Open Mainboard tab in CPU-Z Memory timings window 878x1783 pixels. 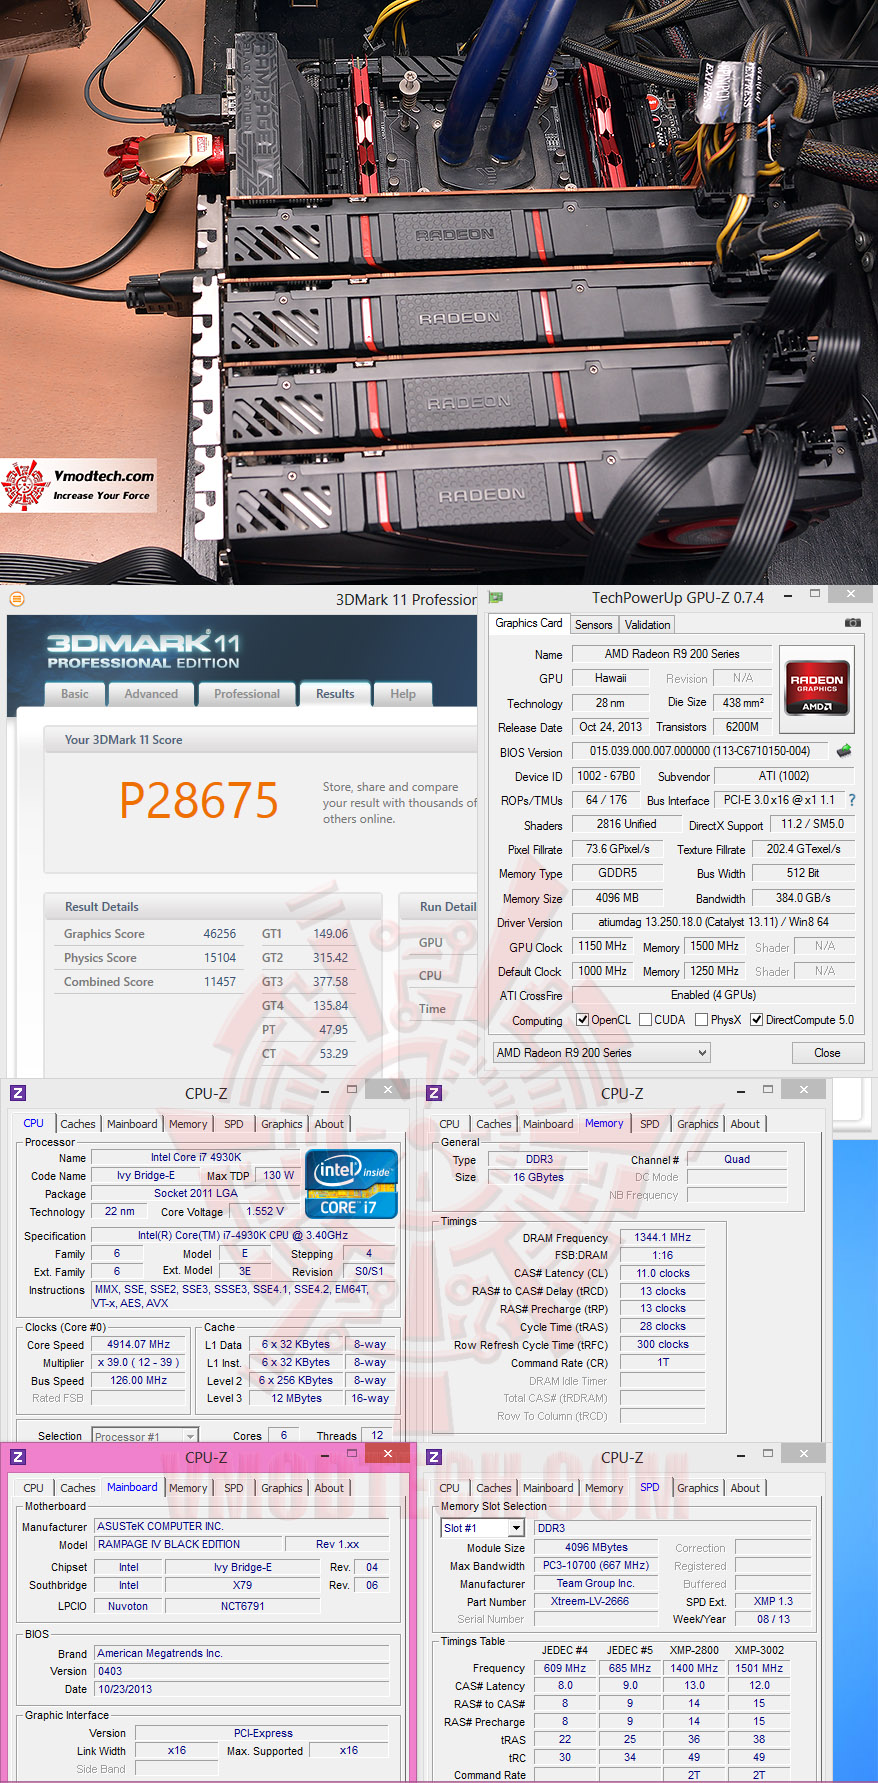548,1124
